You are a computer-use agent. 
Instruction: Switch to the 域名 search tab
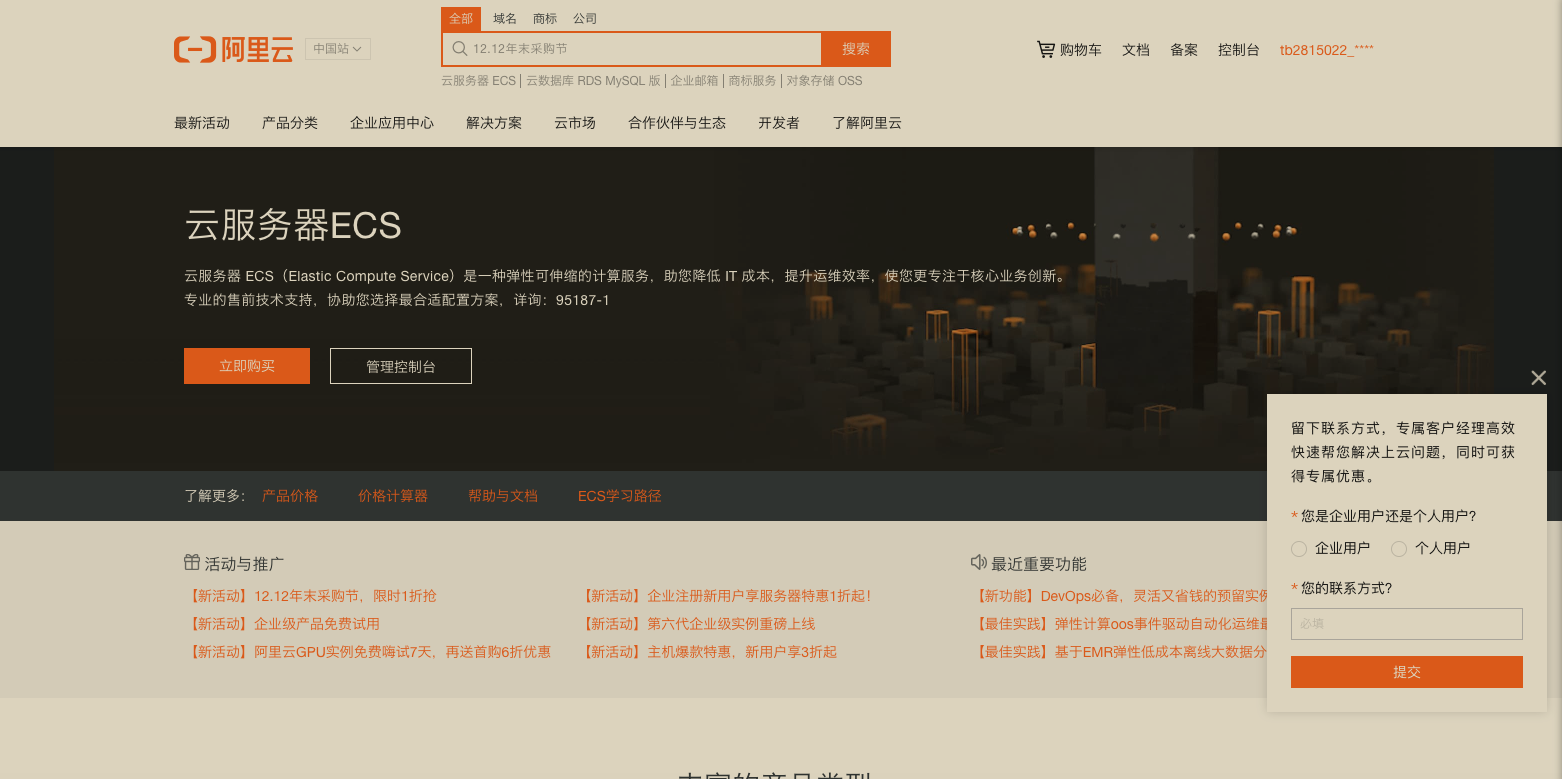(505, 19)
